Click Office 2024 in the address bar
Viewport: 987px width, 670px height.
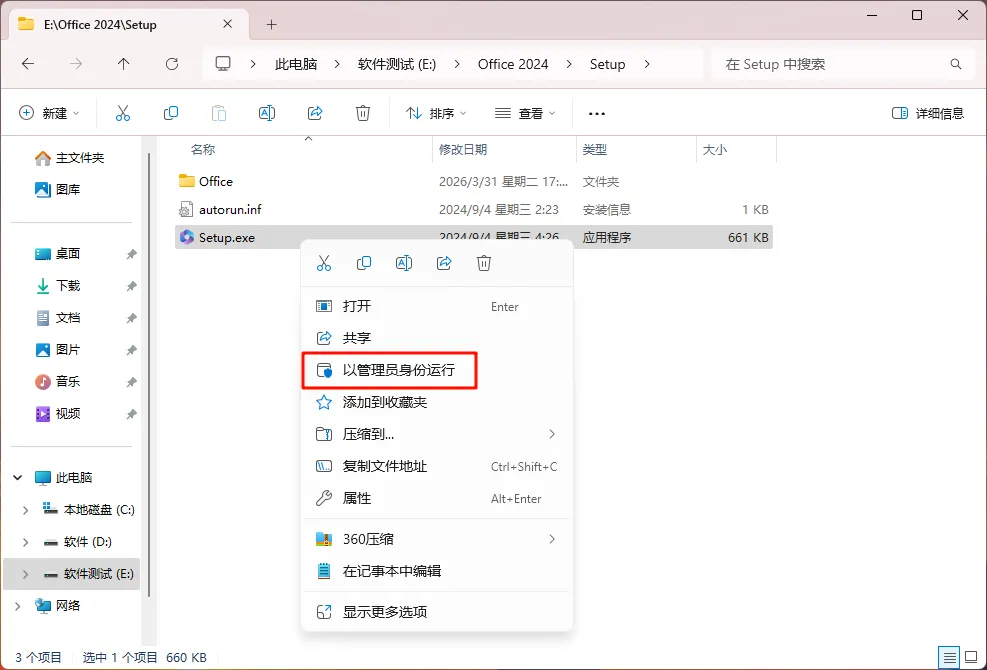pos(513,64)
